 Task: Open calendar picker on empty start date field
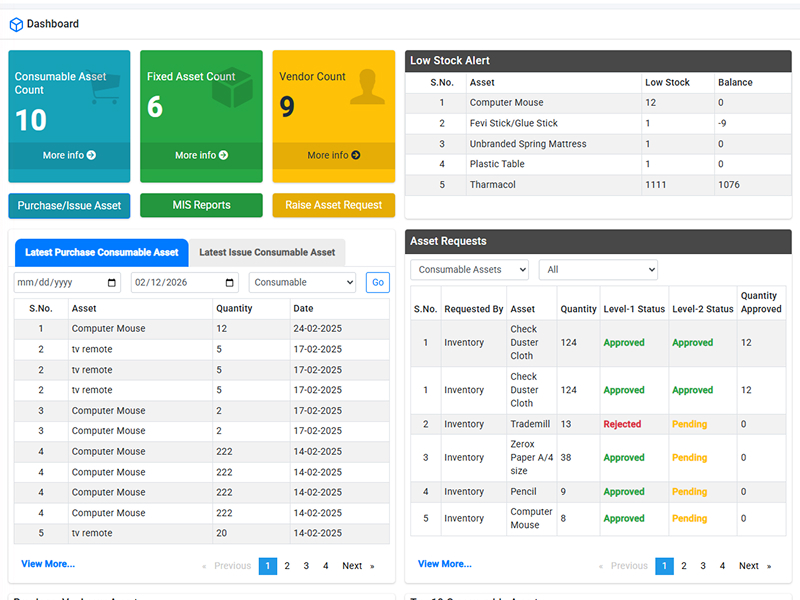[x=112, y=283]
